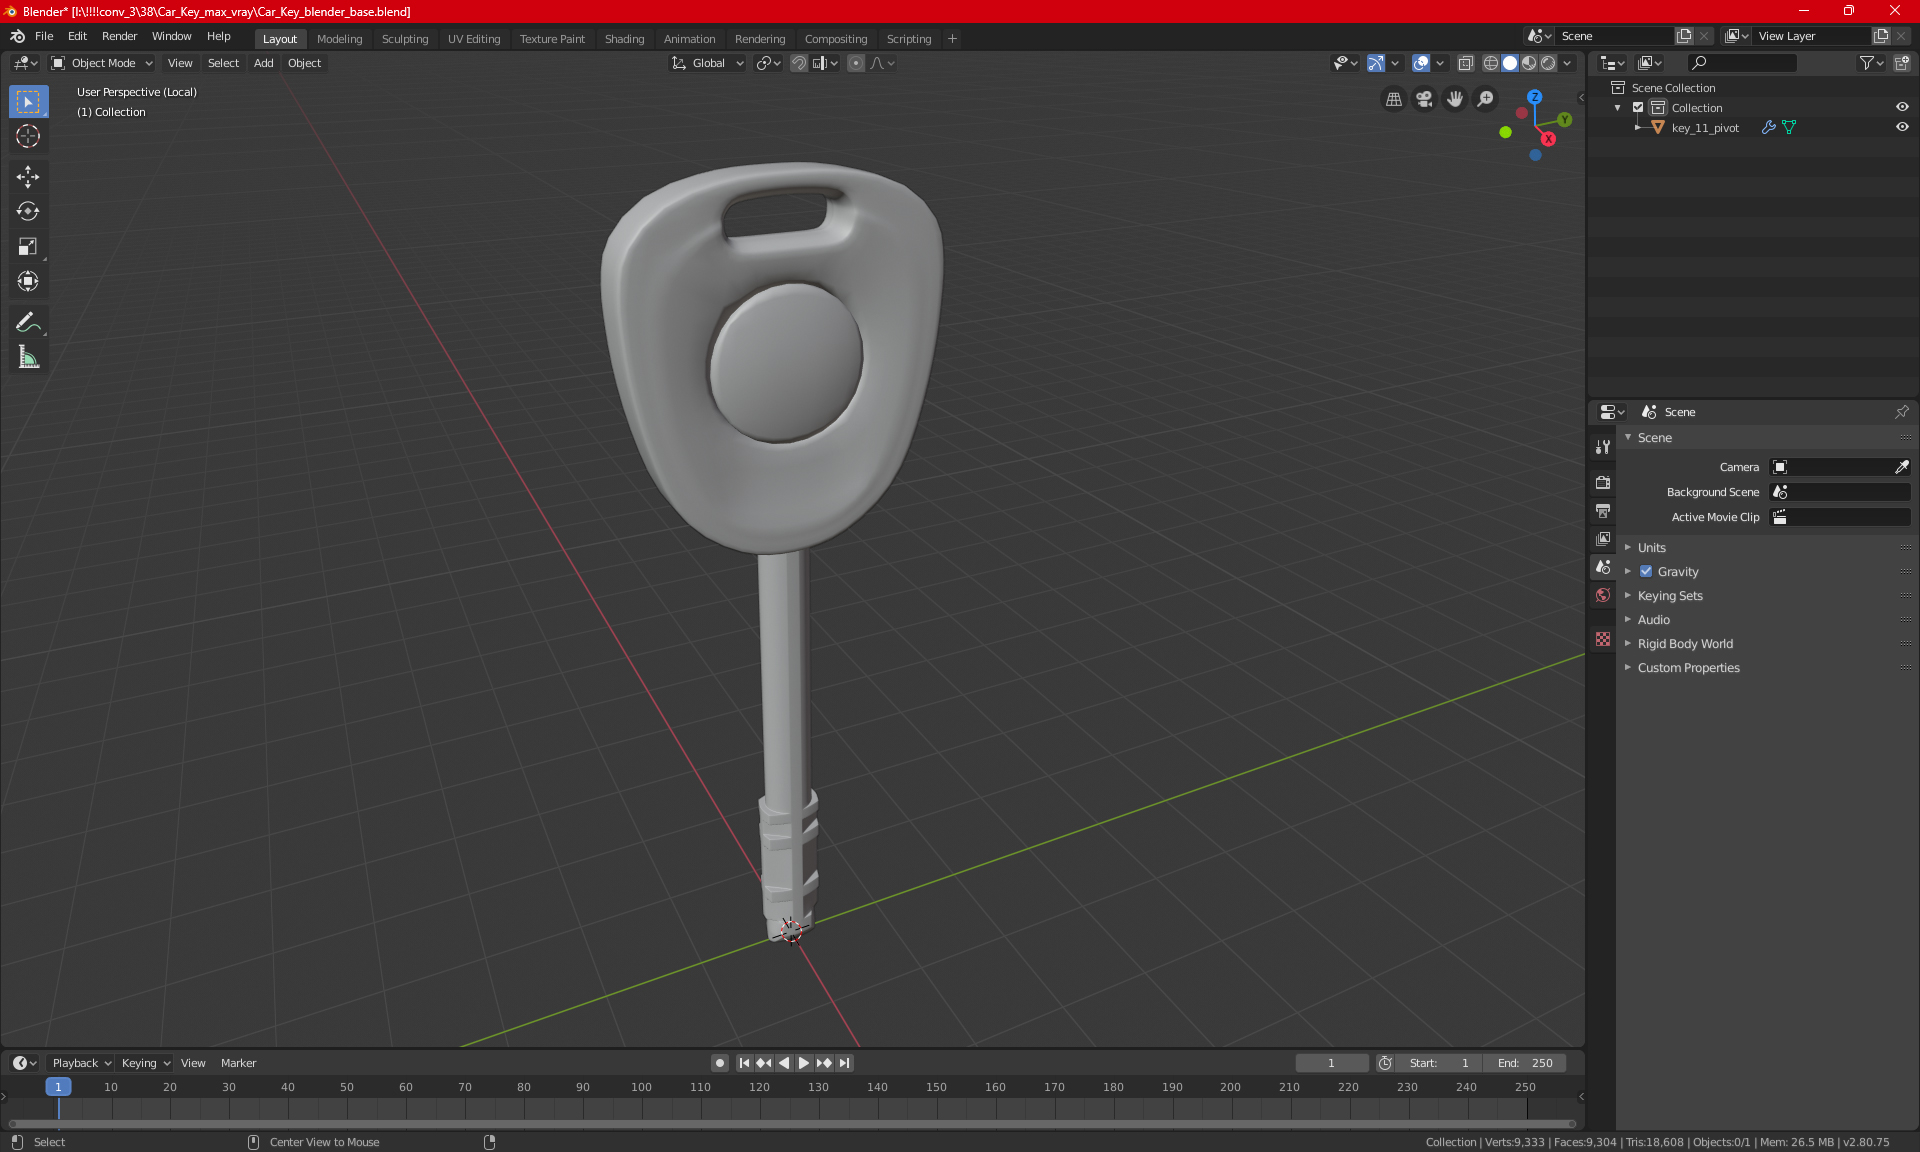The width and height of the screenshot is (1920, 1152).
Task: Toggle perspective/orthographic grid view icon
Action: click(1393, 99)
